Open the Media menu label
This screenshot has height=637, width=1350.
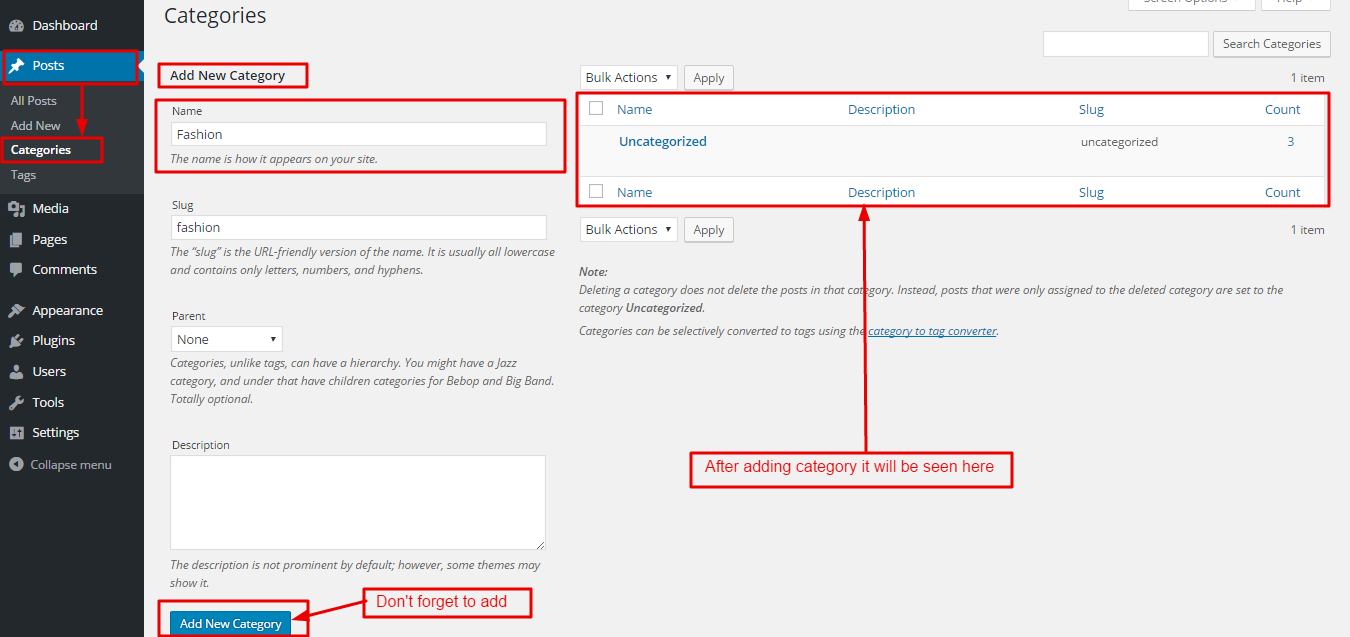[x=51, y=209]
